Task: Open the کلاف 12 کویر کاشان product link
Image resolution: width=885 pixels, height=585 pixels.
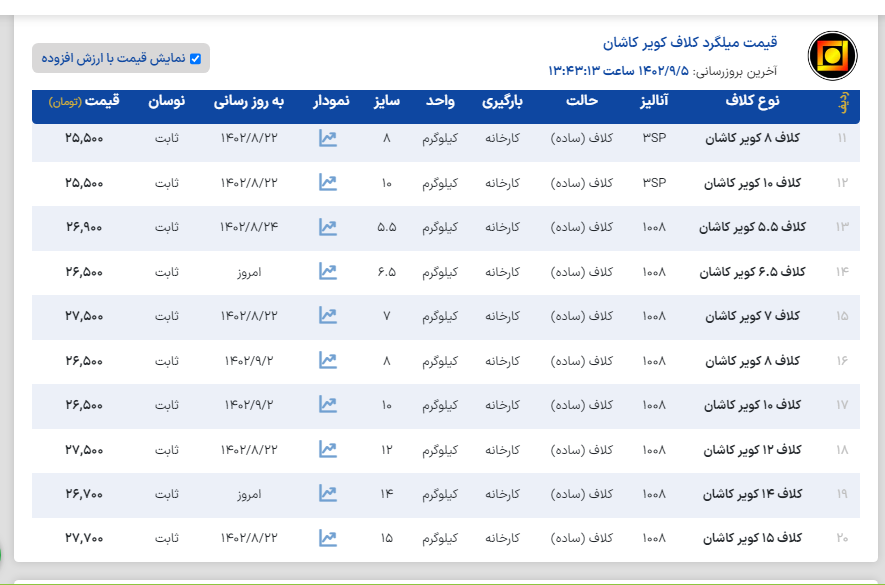Action: (756, 449)
